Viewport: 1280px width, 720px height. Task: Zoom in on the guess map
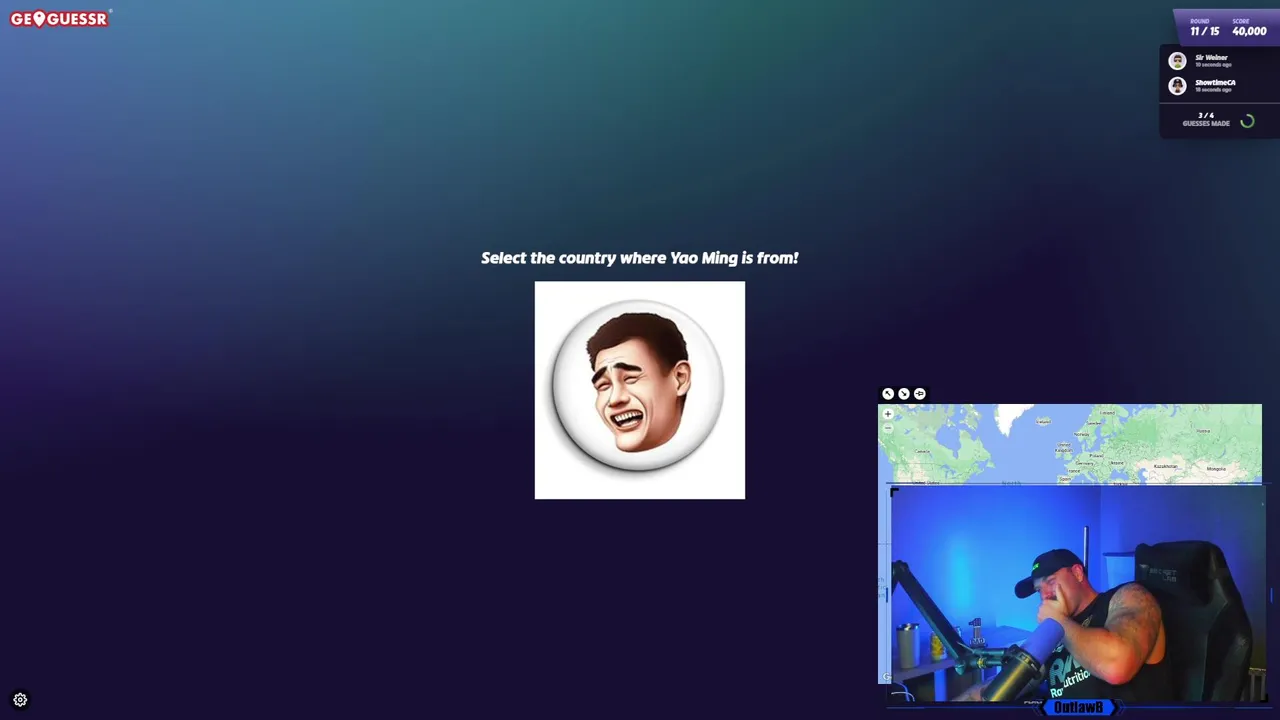pos(888,414)
